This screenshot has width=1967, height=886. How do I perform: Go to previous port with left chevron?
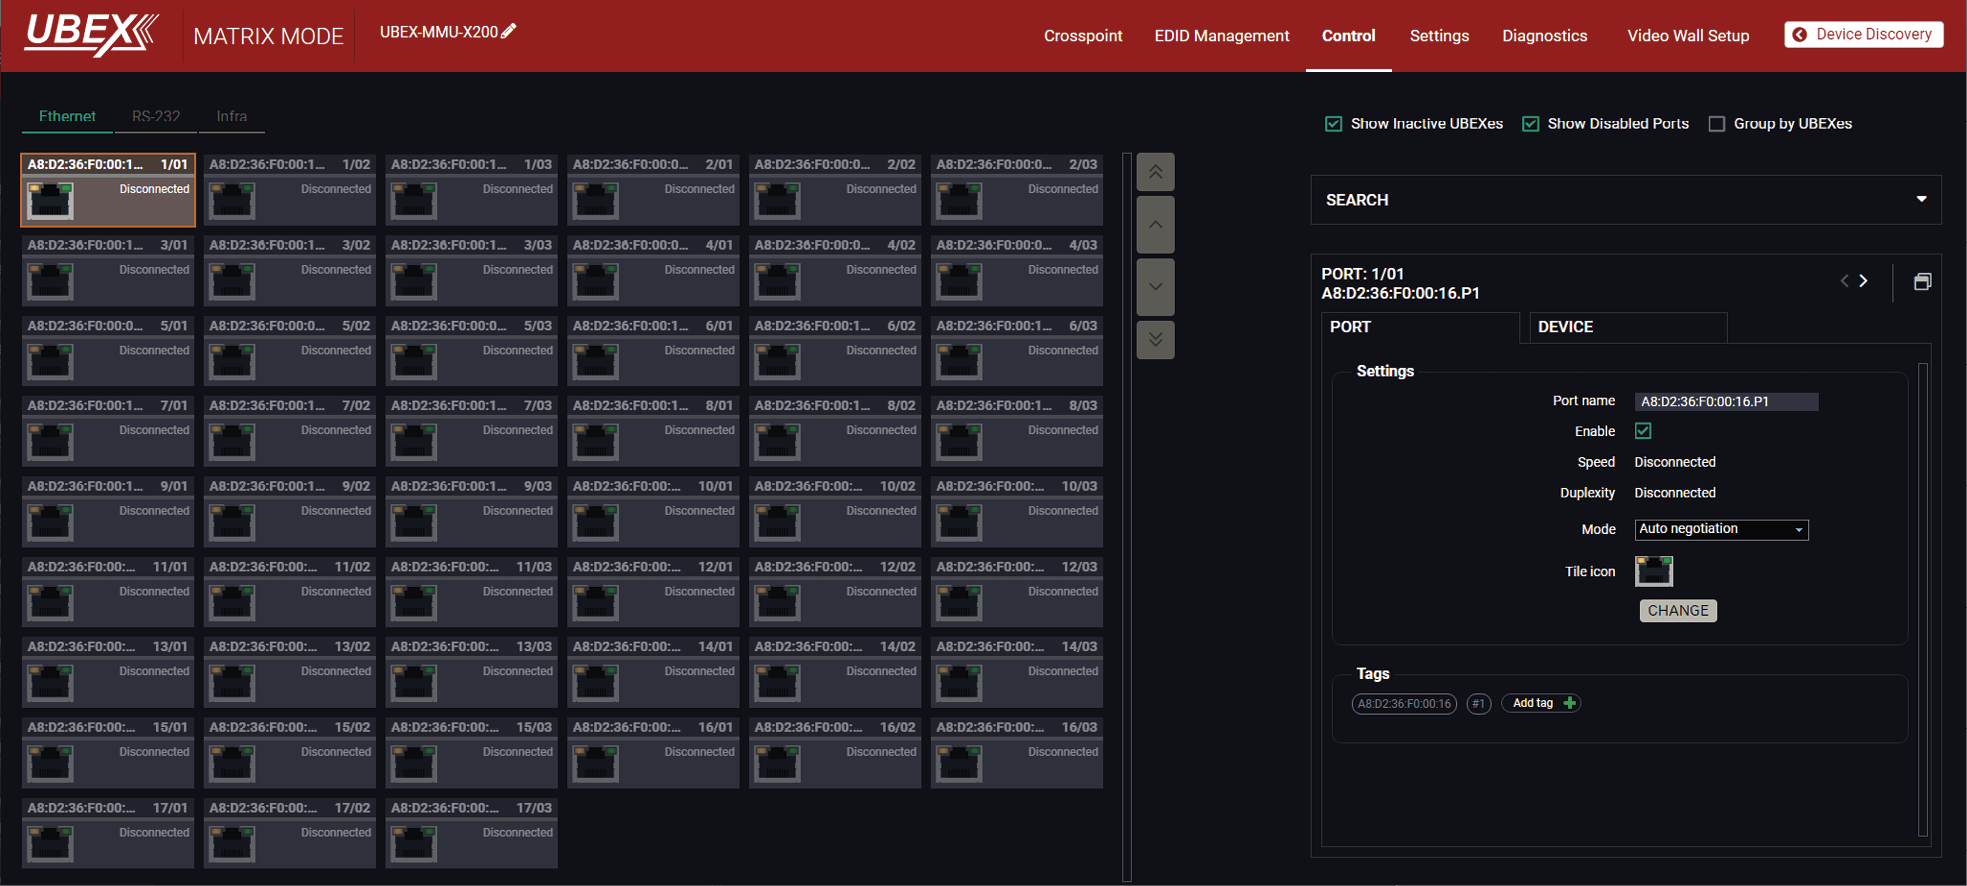tap(1844, 281)
